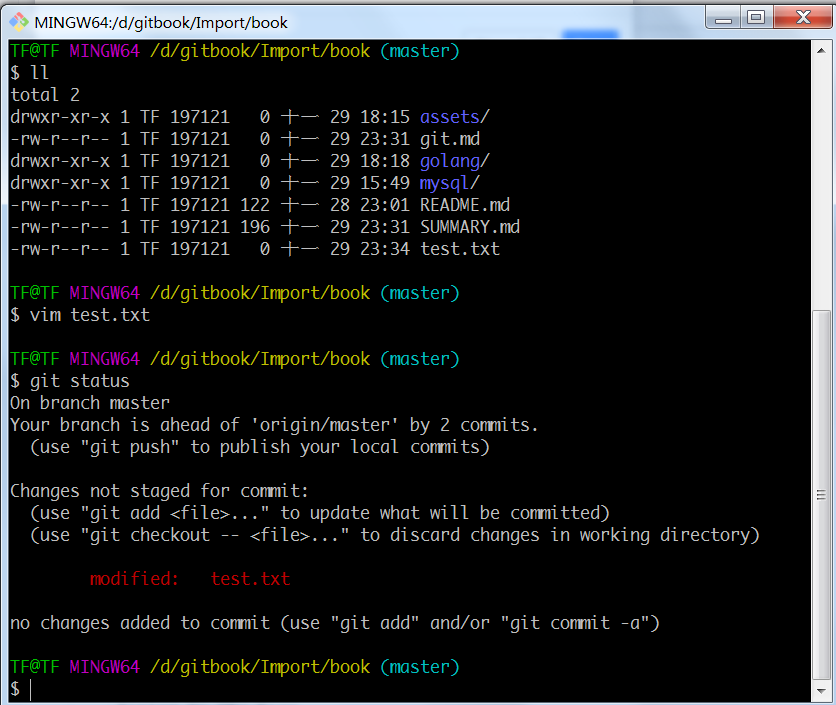The width and height of the screenshot is (836, 705).
Task: Minimize the MINGW64 terminal window
Action: [723, 17]
